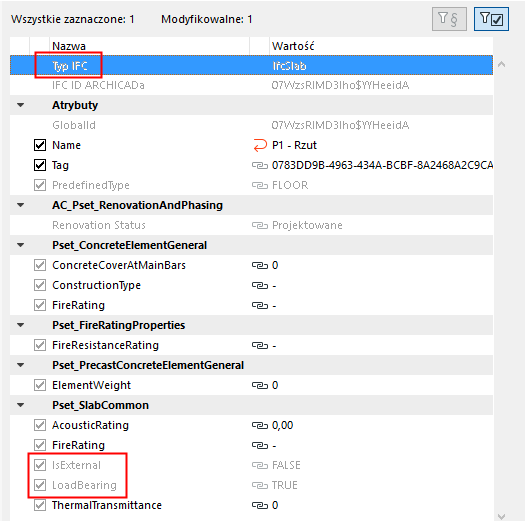The width and height of the screenshot is (525, 521).
Task: Uncheck the Name attribute checkbox
Action: 40,145
